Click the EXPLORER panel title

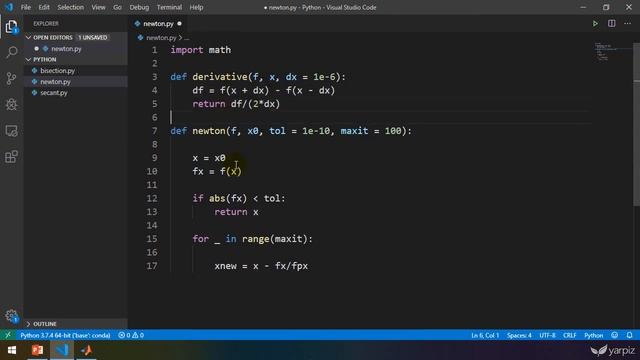(x=46, y=24)
